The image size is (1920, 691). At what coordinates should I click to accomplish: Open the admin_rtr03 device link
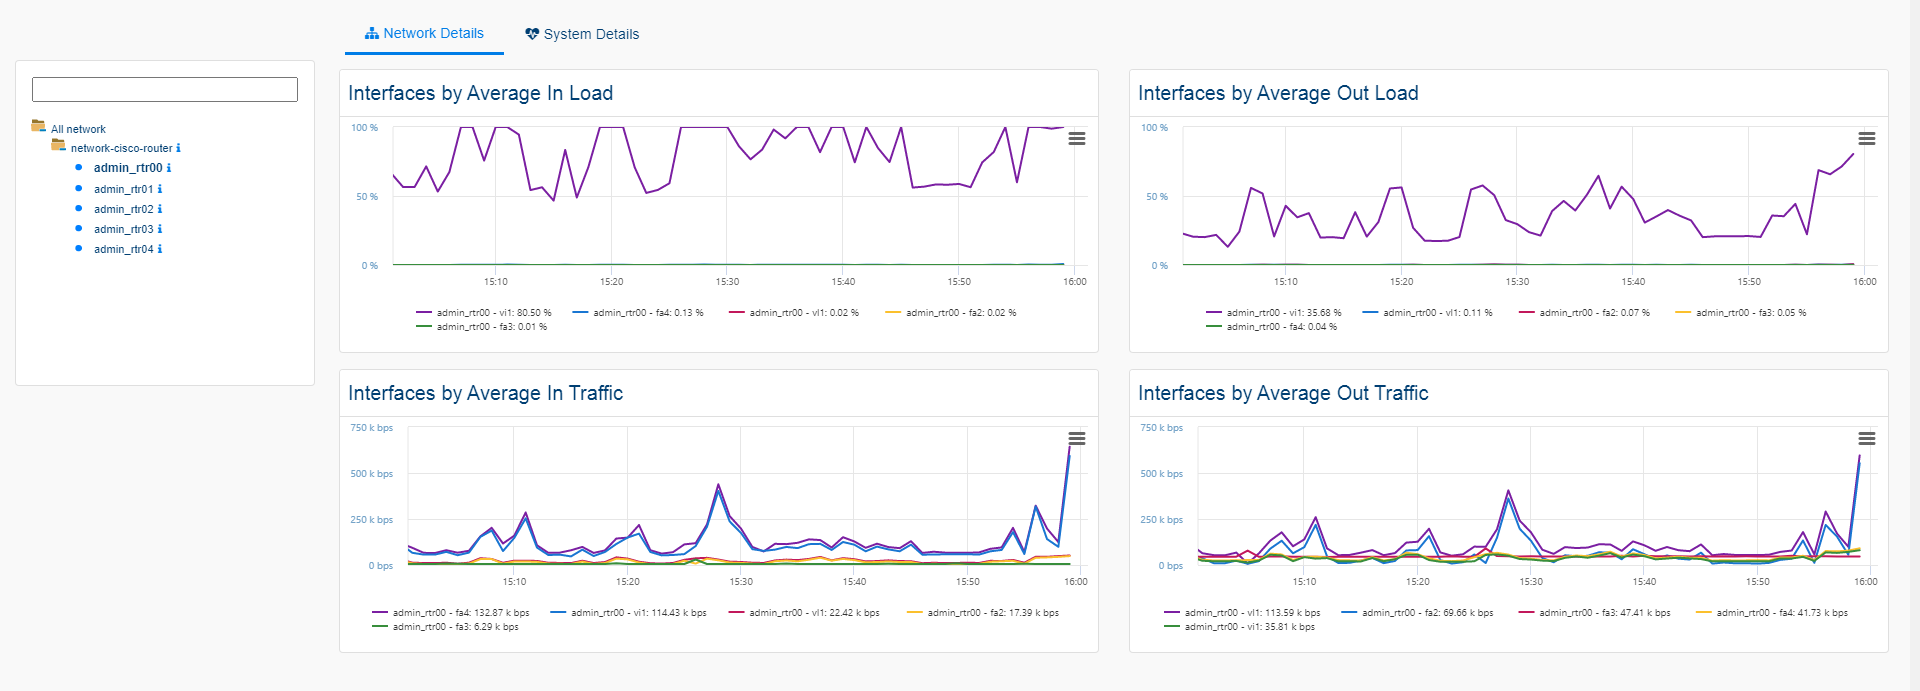(x=123, y=229)
